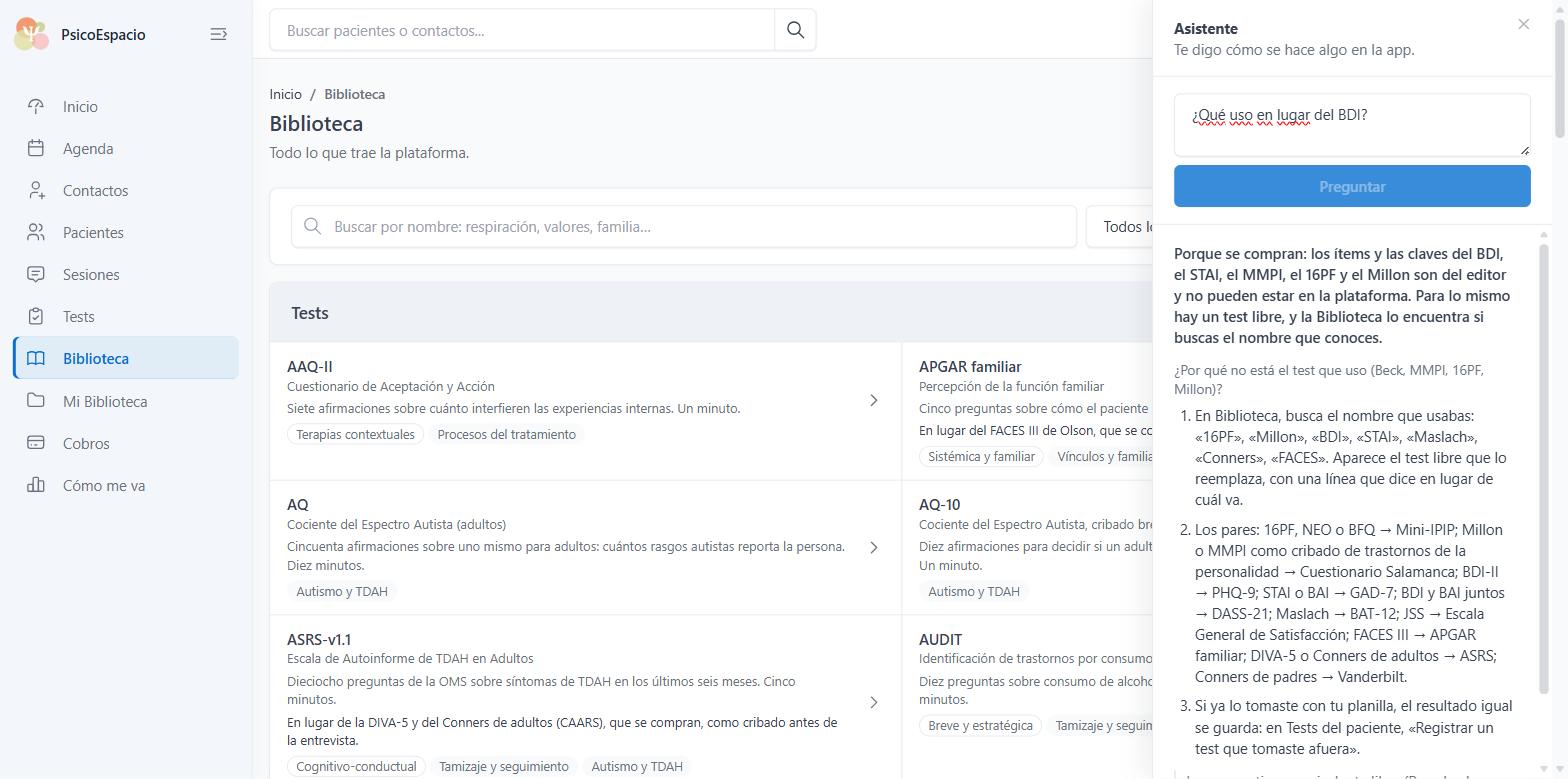Click the Pacientes people icon
The image size is (1568, 779).
(36, 232)
